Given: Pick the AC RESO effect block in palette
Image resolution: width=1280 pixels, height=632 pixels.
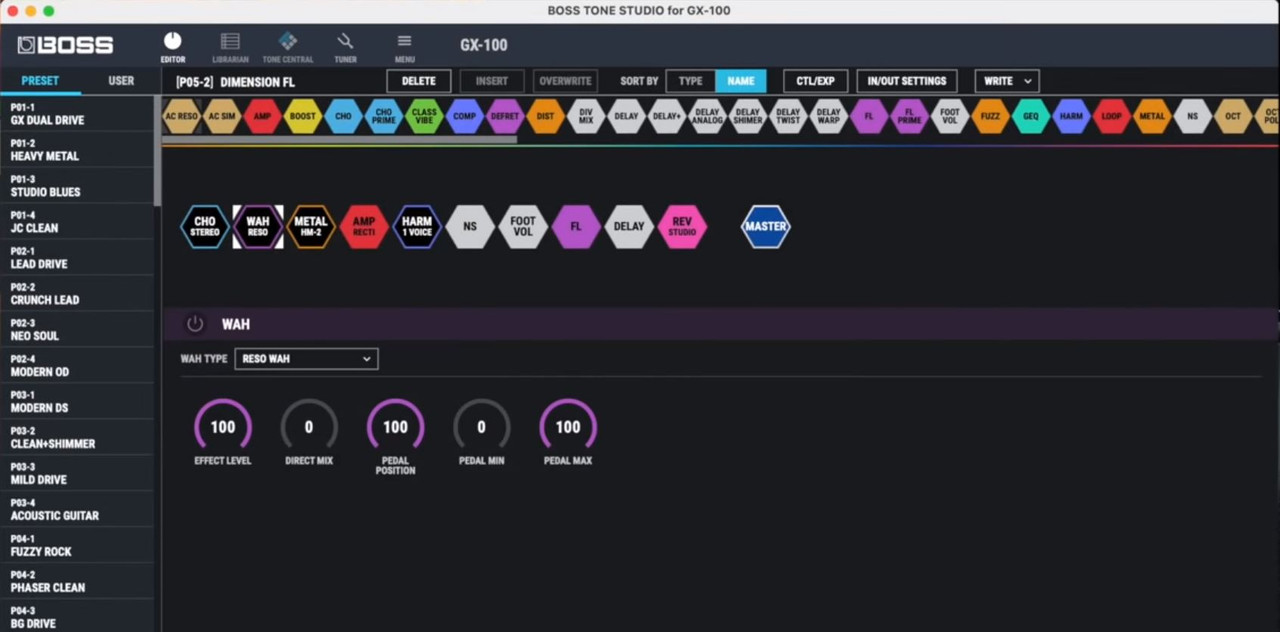Looking at the screenshot, I should (x=181, y=116).
